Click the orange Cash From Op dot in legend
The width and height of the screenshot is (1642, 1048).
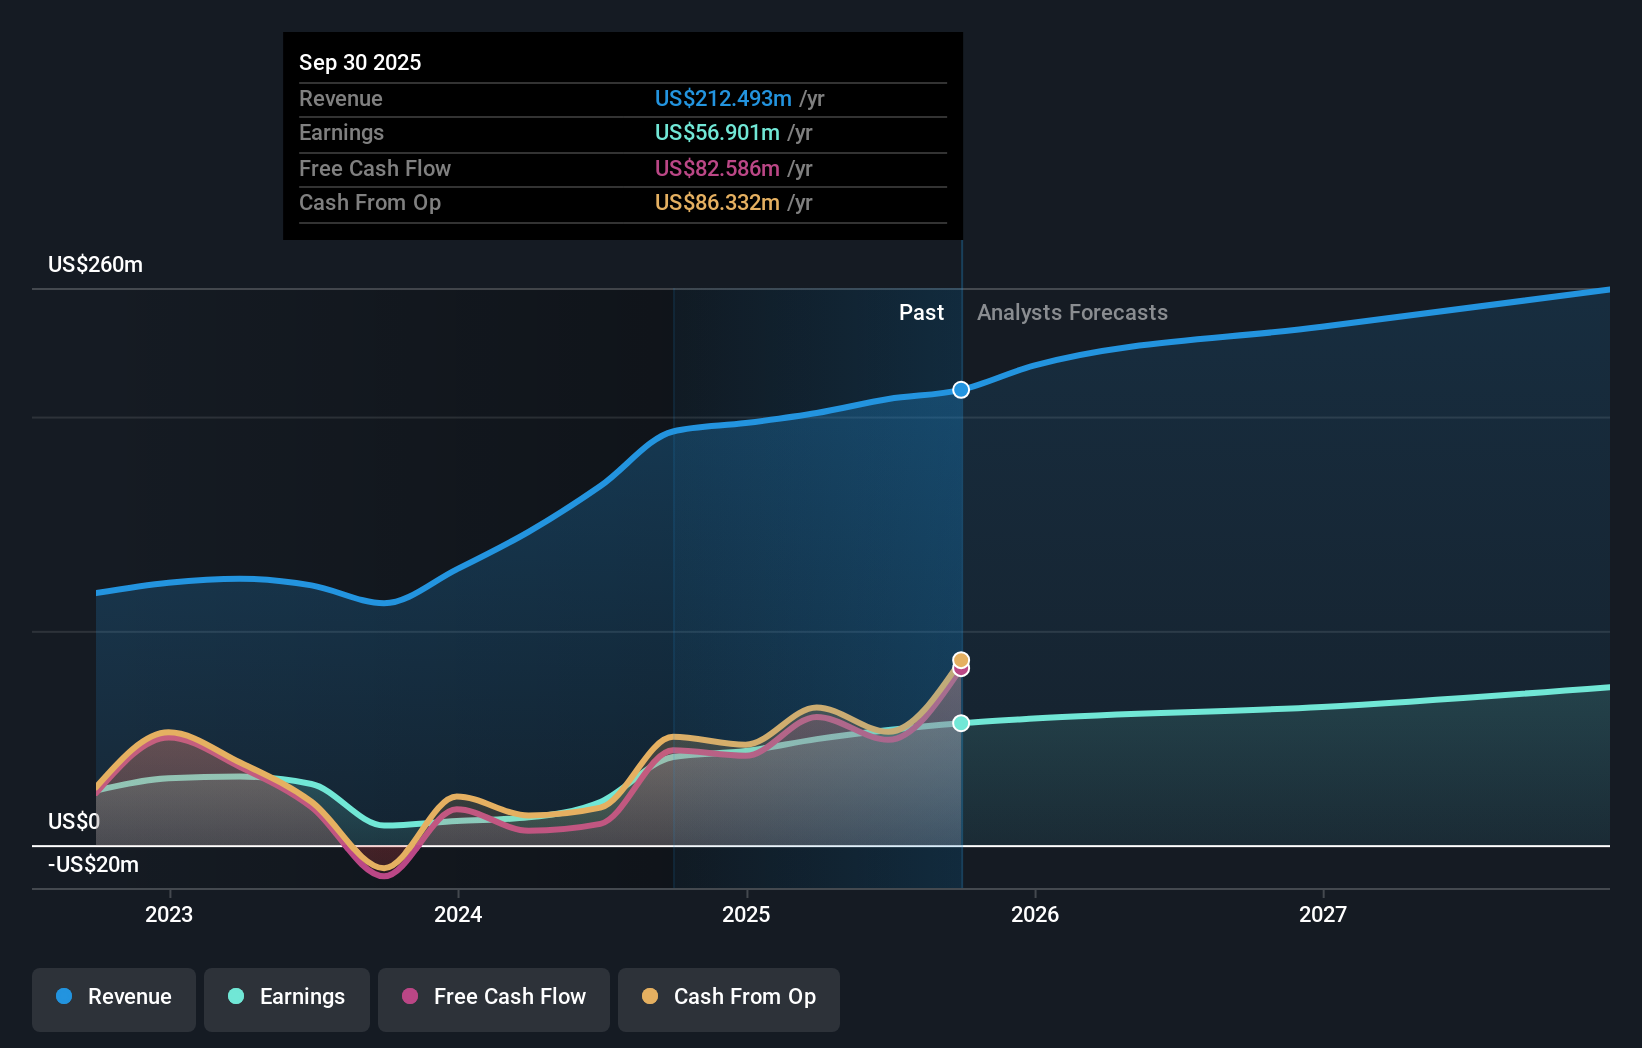(x=651, y=997)
